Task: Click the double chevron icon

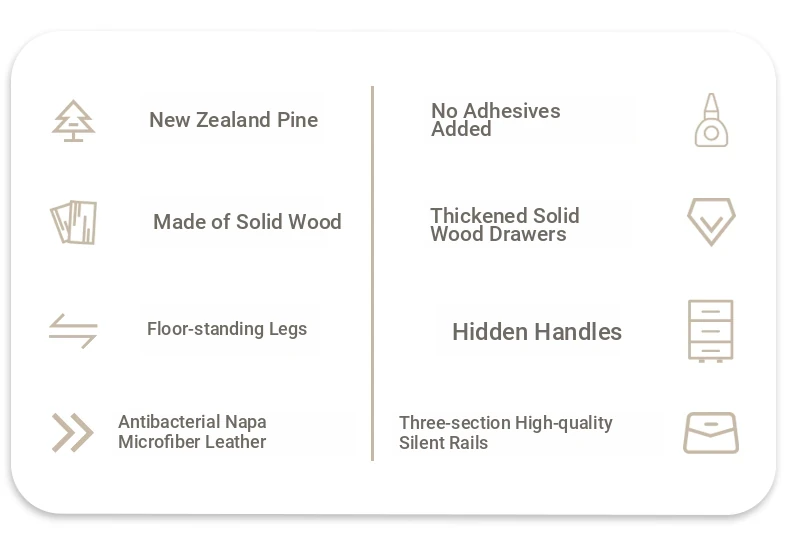Action: tap(73, 433)
